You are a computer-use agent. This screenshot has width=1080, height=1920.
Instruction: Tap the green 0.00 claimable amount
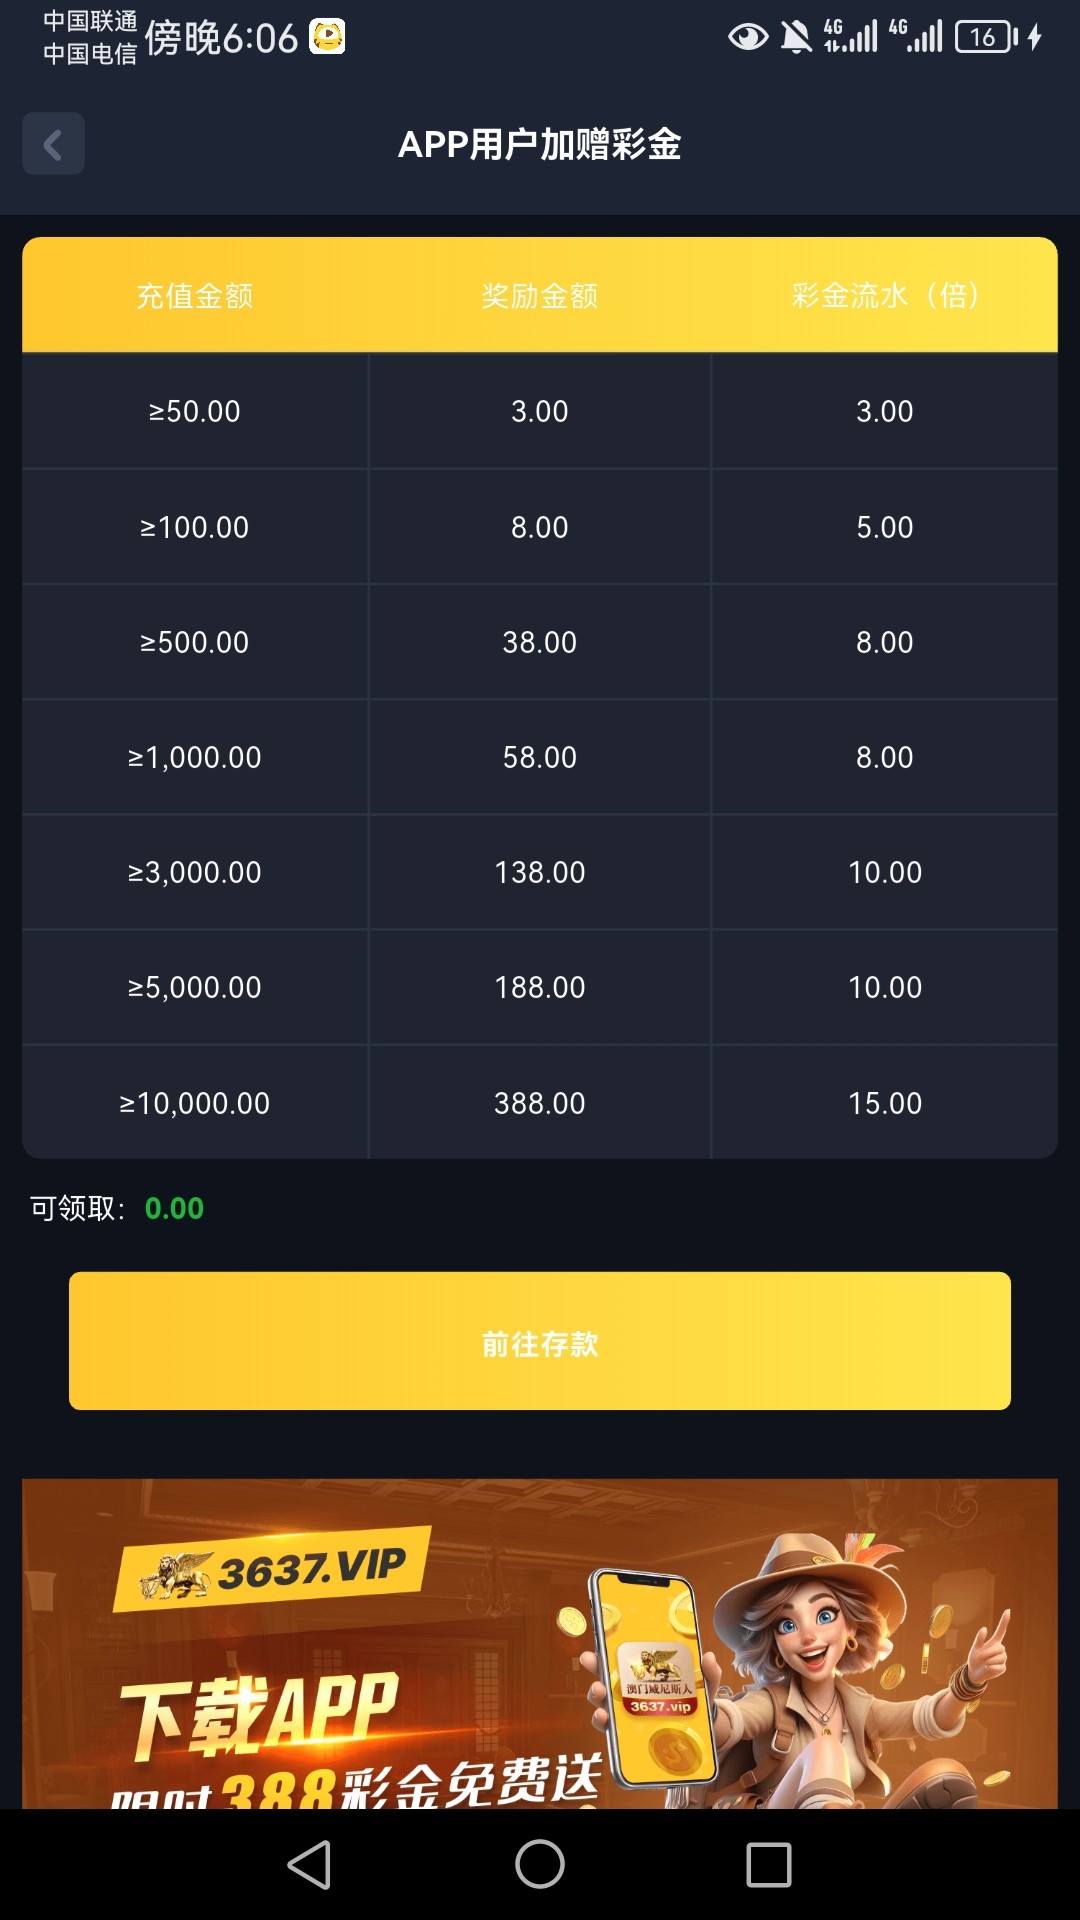click(x=174, y=1208)
